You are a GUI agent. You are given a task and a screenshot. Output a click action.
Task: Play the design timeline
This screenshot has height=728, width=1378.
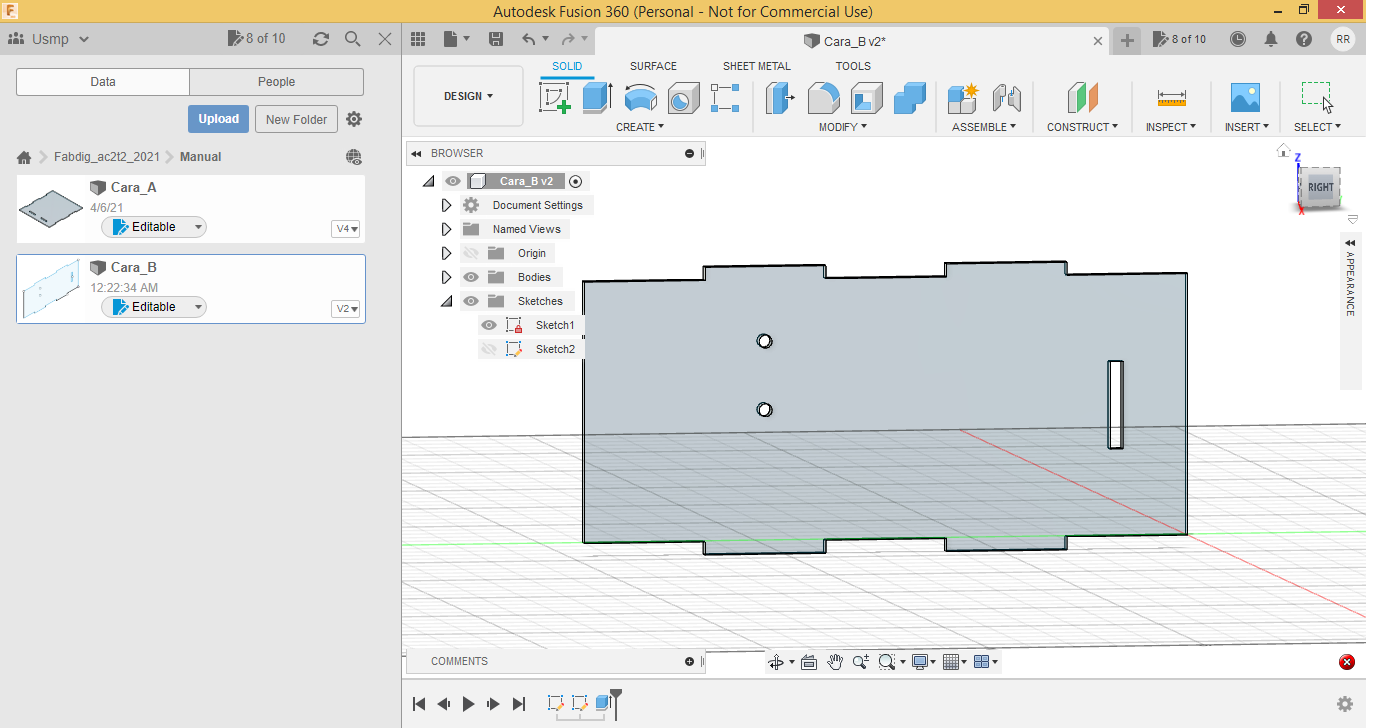(468, 704)
